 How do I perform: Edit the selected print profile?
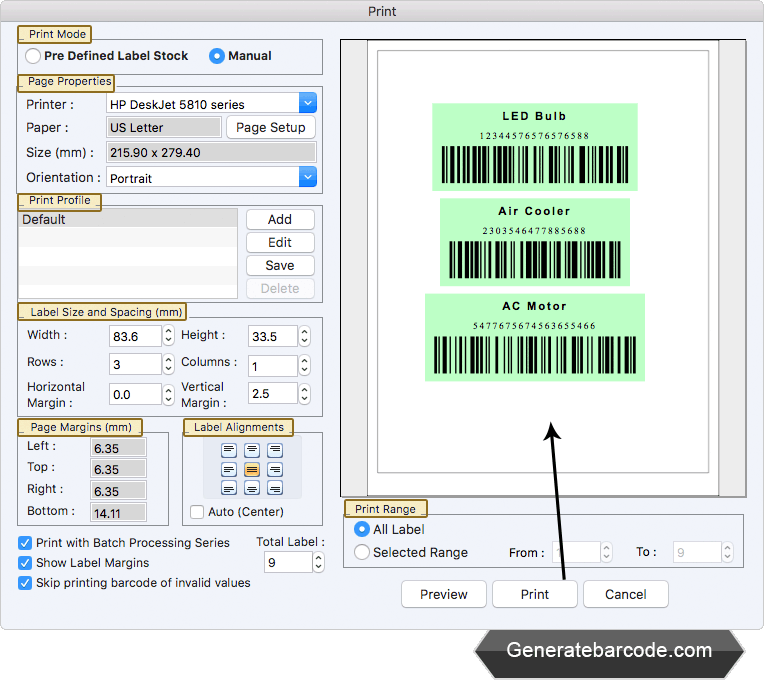(x=280, y=243)
